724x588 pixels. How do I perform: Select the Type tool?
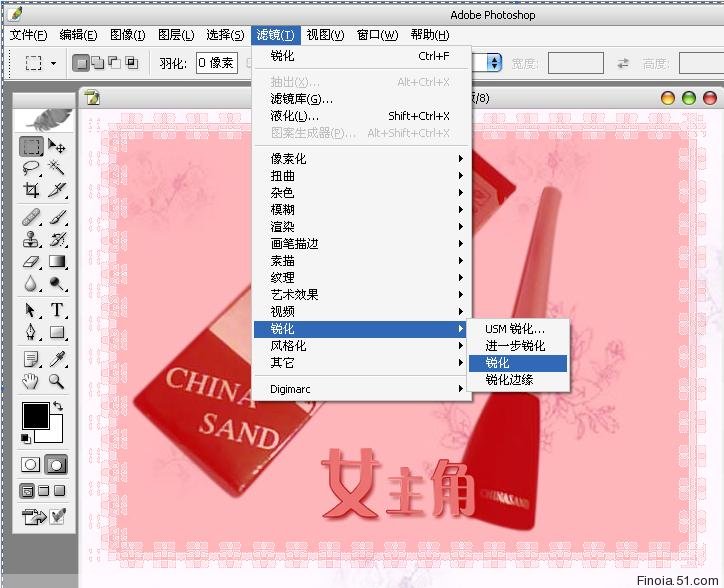[x=57, y=310]
